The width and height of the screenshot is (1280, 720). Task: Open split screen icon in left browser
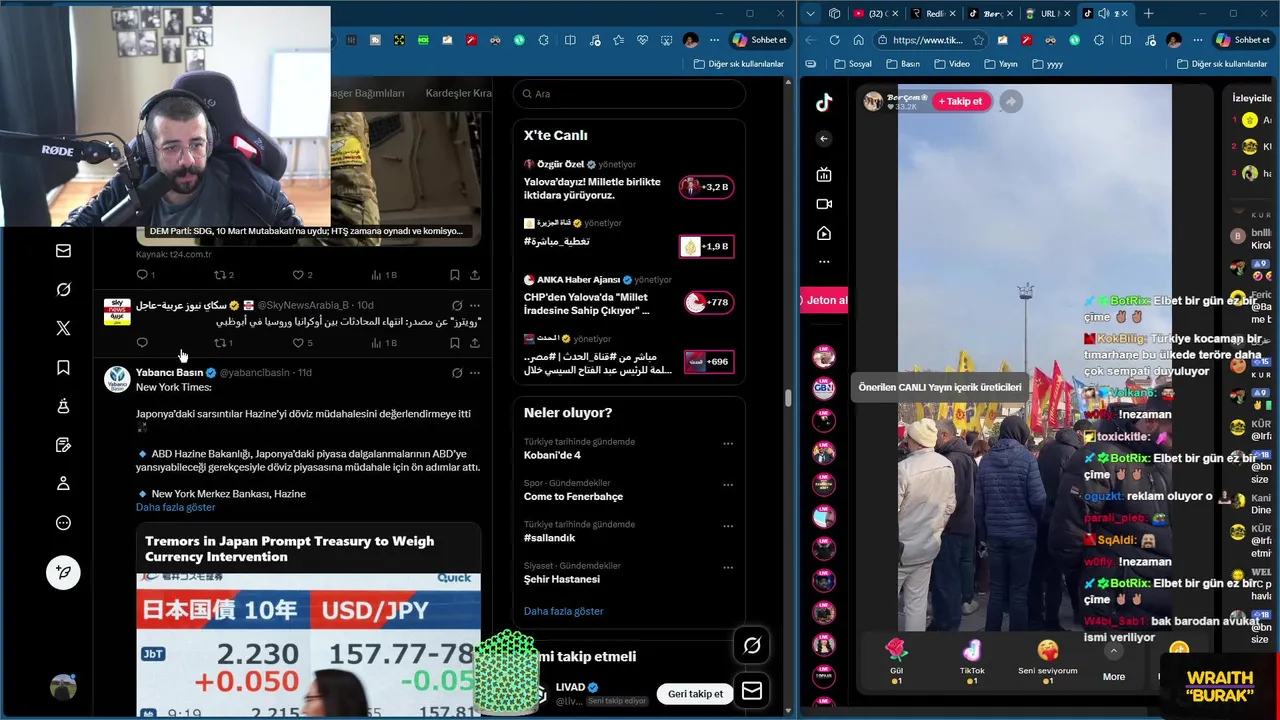pyautogui.click(x=570, y=40)
